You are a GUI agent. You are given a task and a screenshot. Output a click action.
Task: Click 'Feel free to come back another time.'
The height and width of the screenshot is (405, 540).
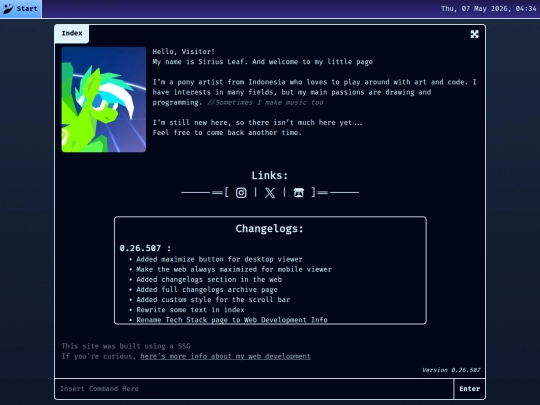pos(227,133)
